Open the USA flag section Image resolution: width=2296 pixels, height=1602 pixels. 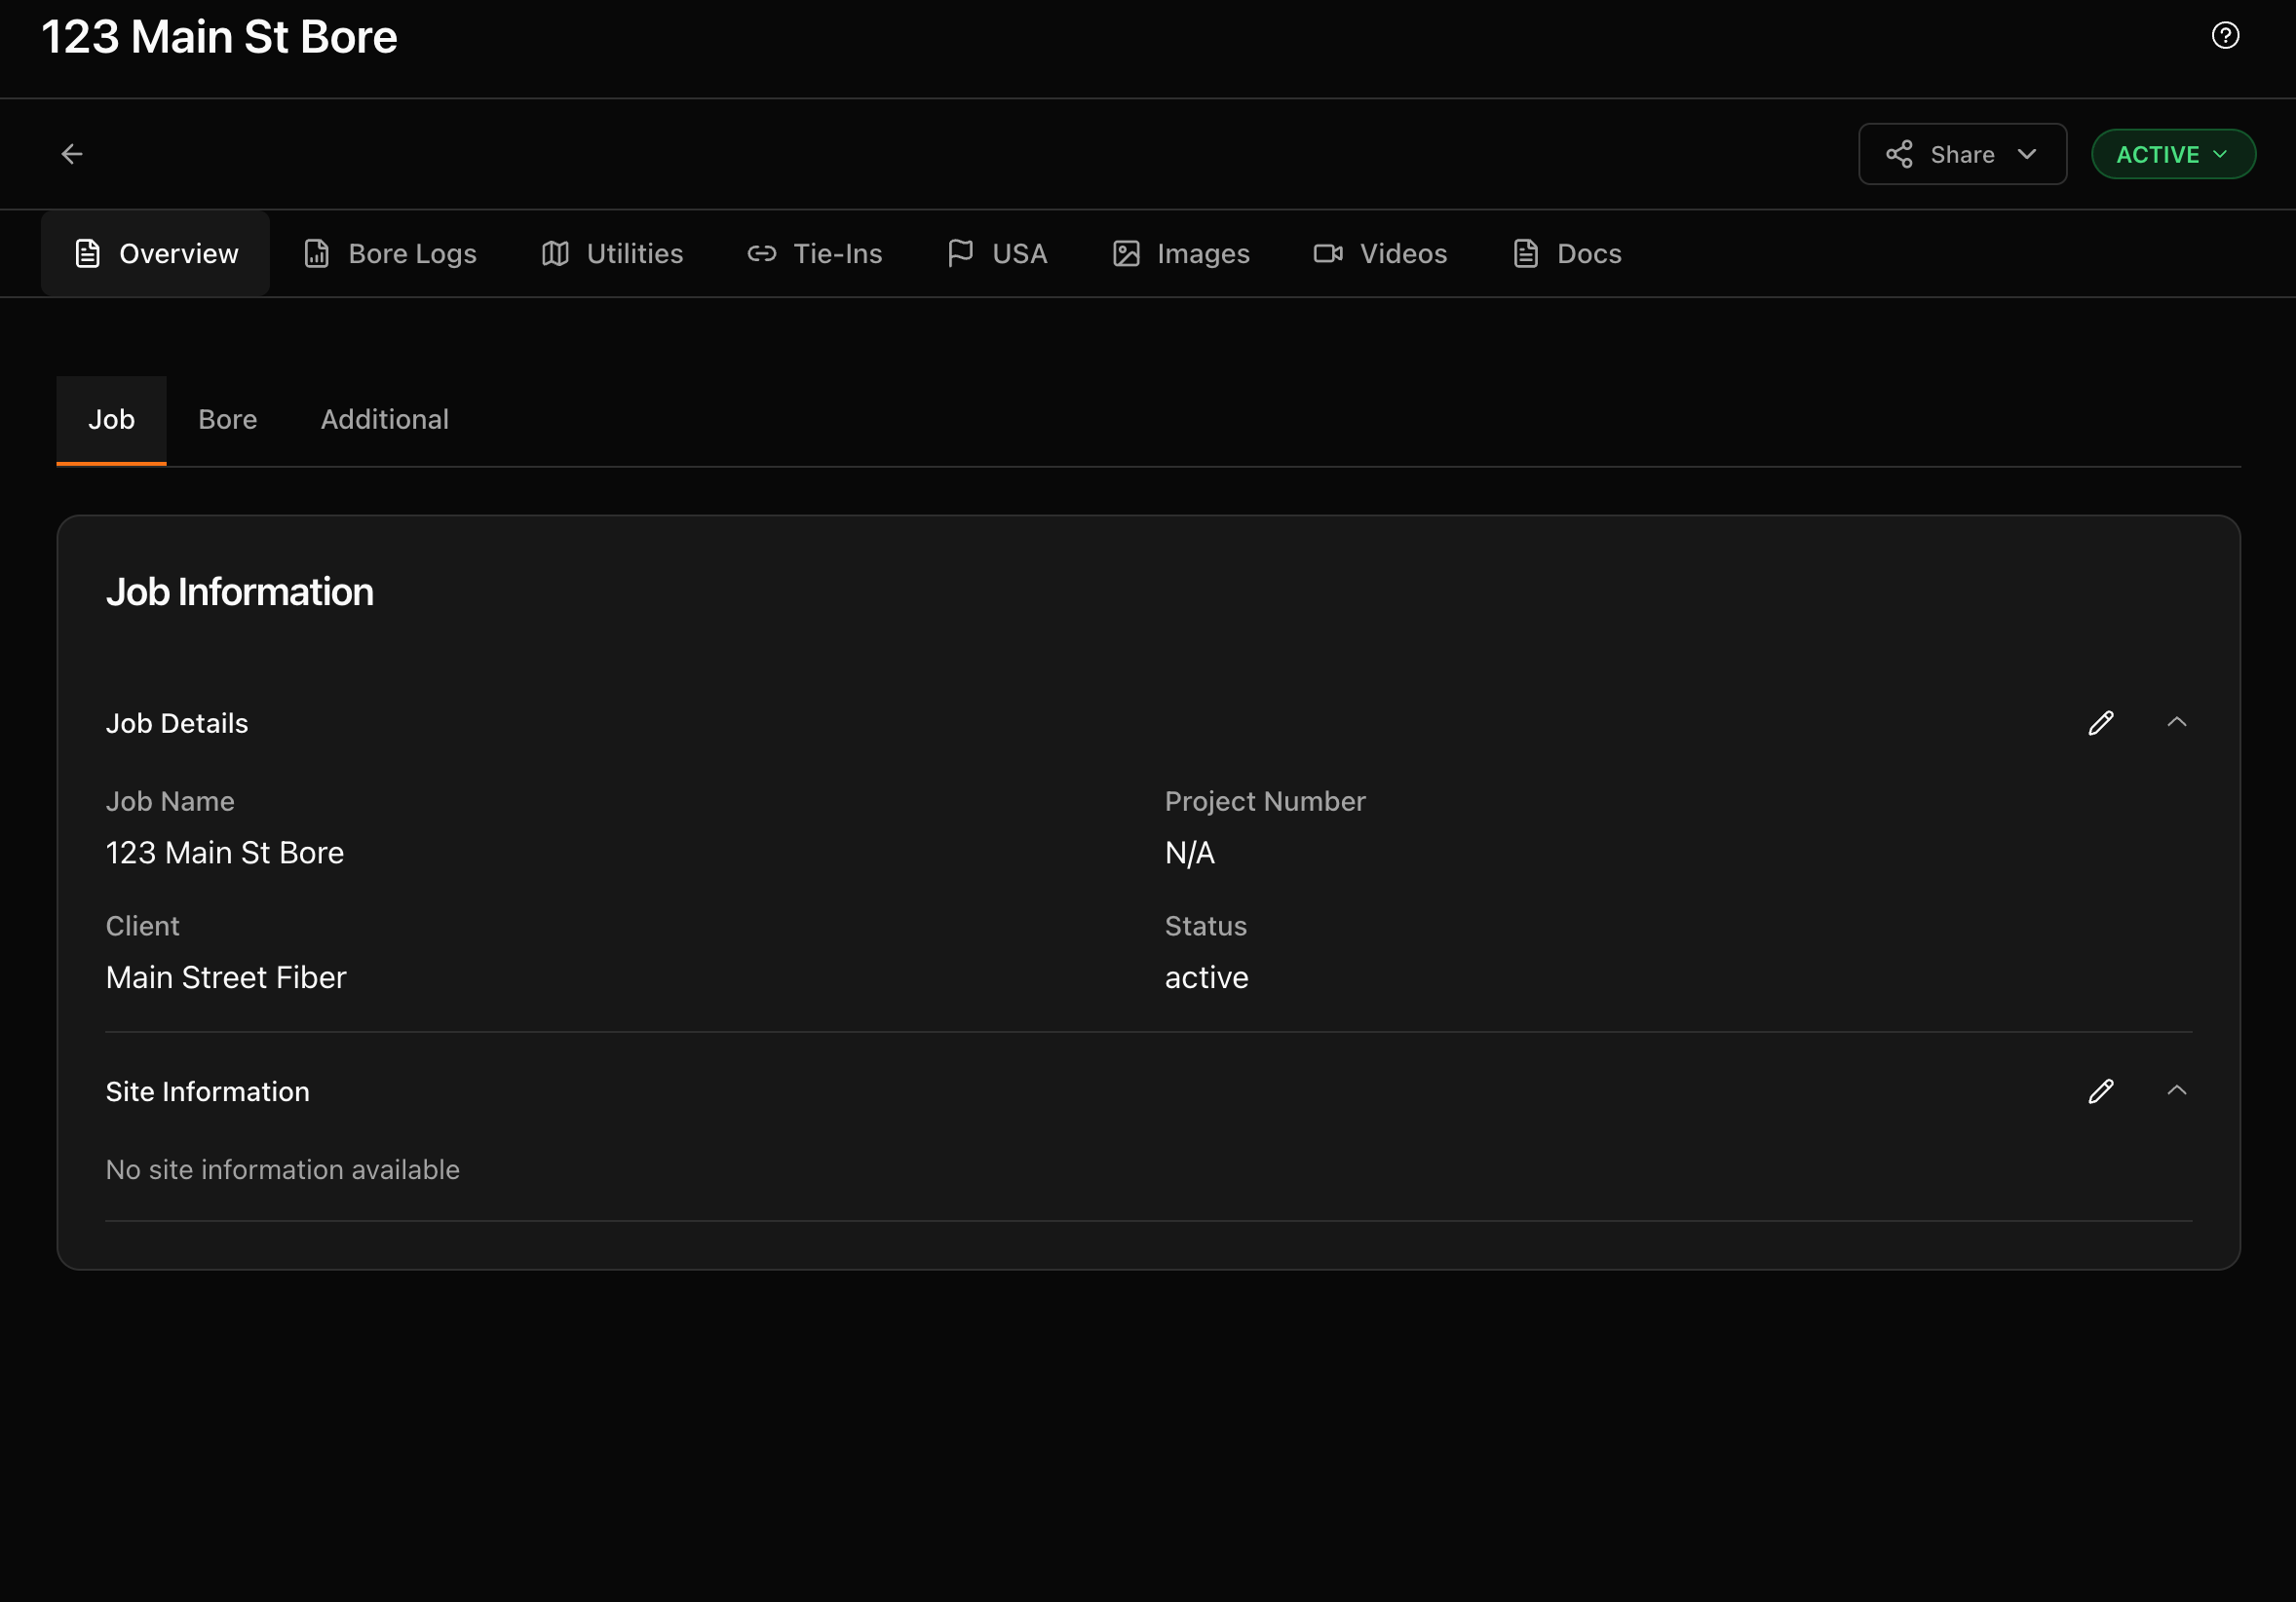[959, 253]
